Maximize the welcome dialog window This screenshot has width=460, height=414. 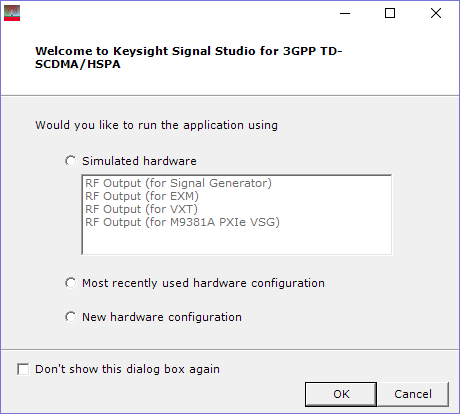pyautogui.click(x=390, y=13)
